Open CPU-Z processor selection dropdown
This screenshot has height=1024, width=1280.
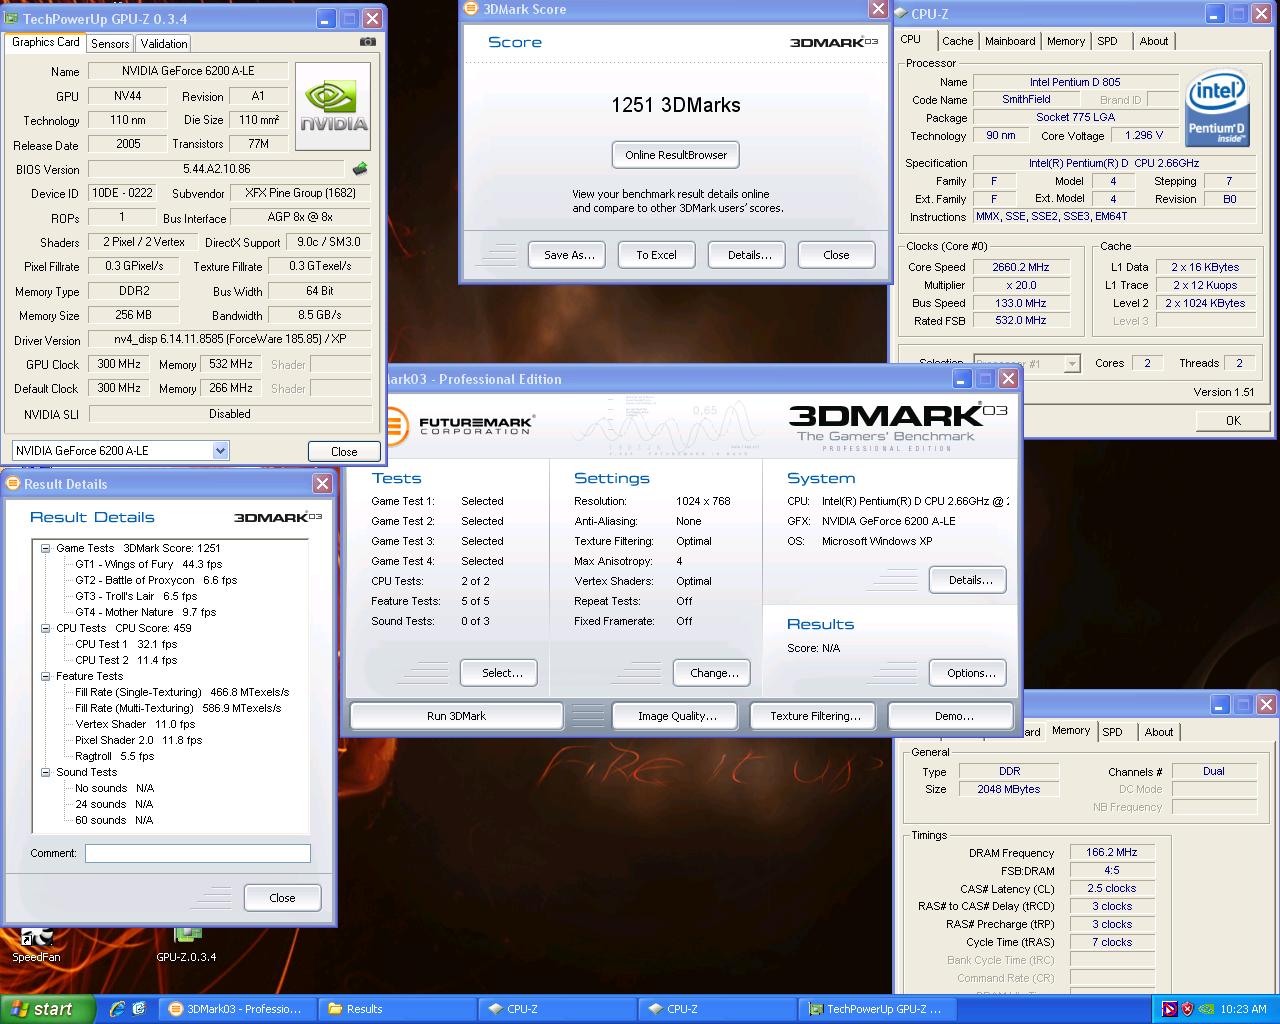(1071, 364)
